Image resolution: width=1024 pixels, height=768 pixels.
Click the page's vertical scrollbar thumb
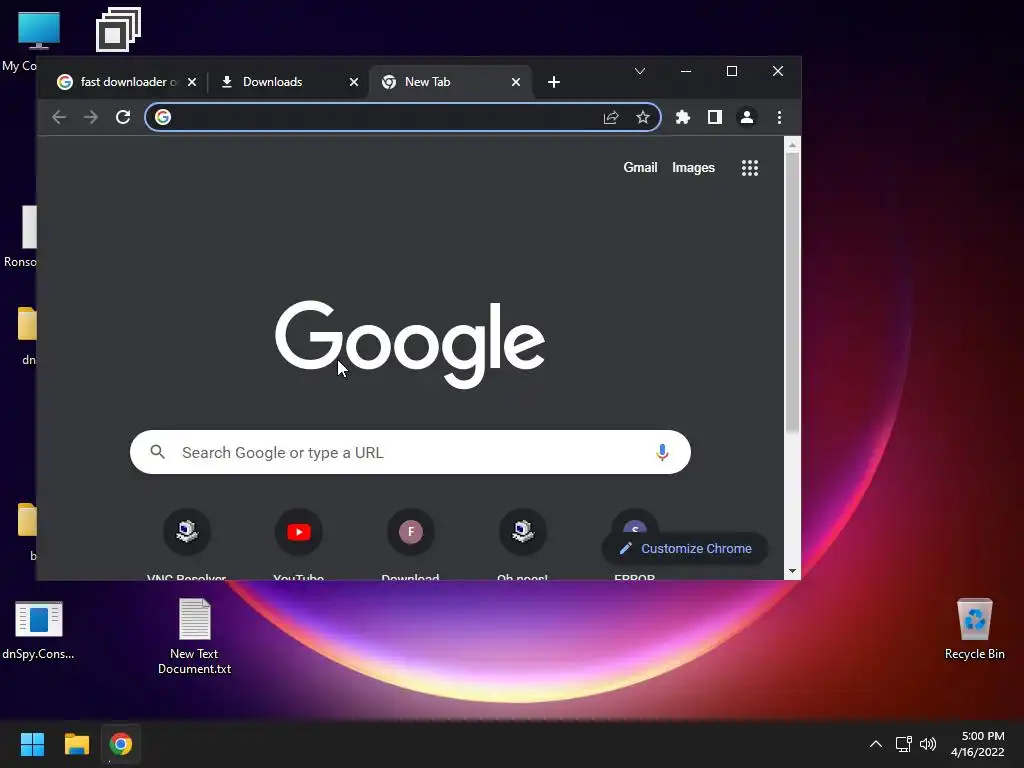[x=792, y=294]
